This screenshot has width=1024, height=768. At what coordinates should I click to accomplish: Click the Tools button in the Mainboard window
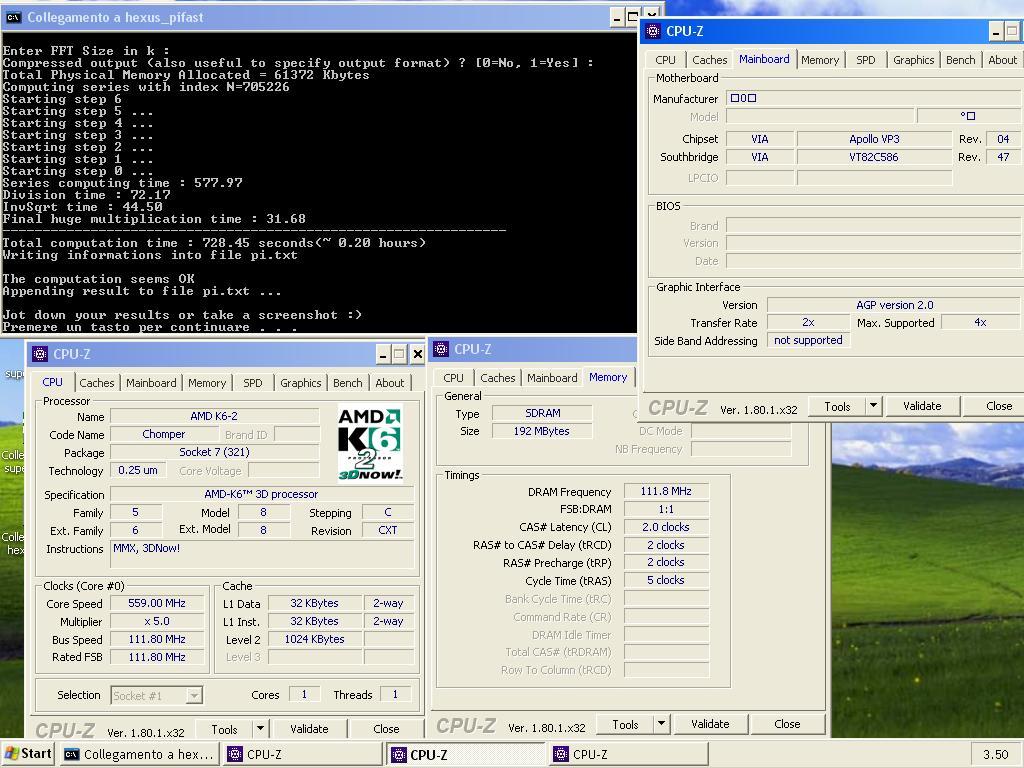tap(837, 407)
